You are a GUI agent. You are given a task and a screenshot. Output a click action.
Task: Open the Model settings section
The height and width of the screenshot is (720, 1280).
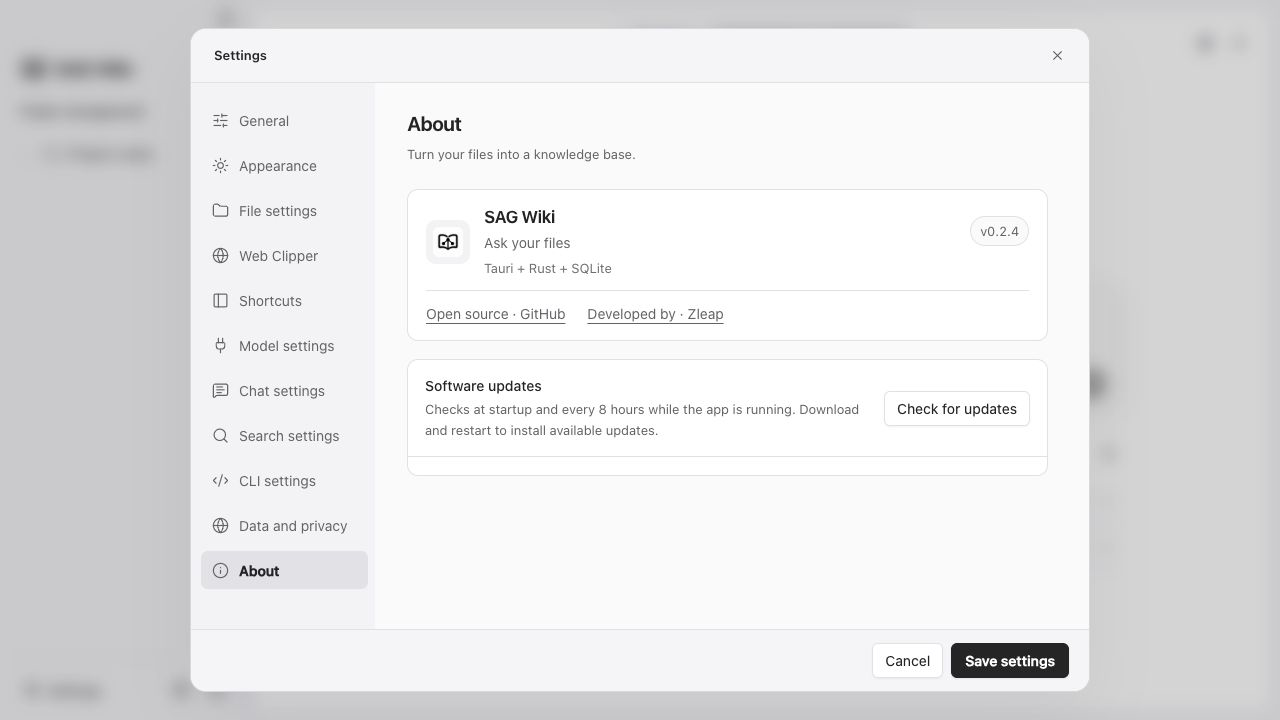pyautogui.click(x=284, y=346)
